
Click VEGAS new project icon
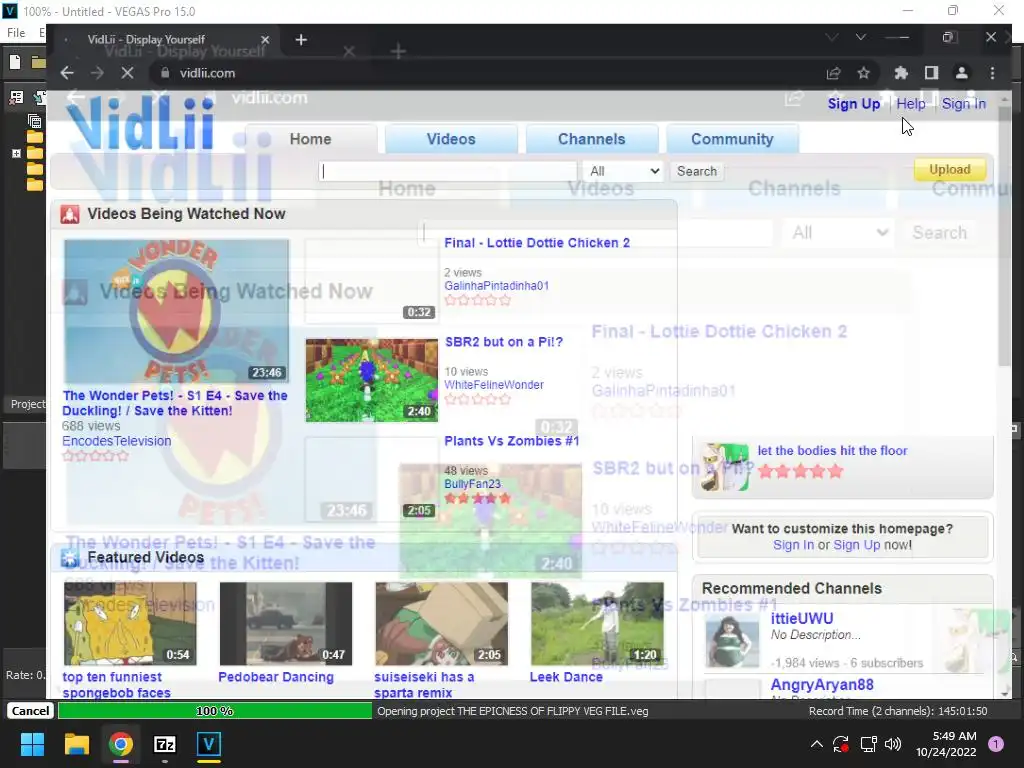tap(15, 62)
